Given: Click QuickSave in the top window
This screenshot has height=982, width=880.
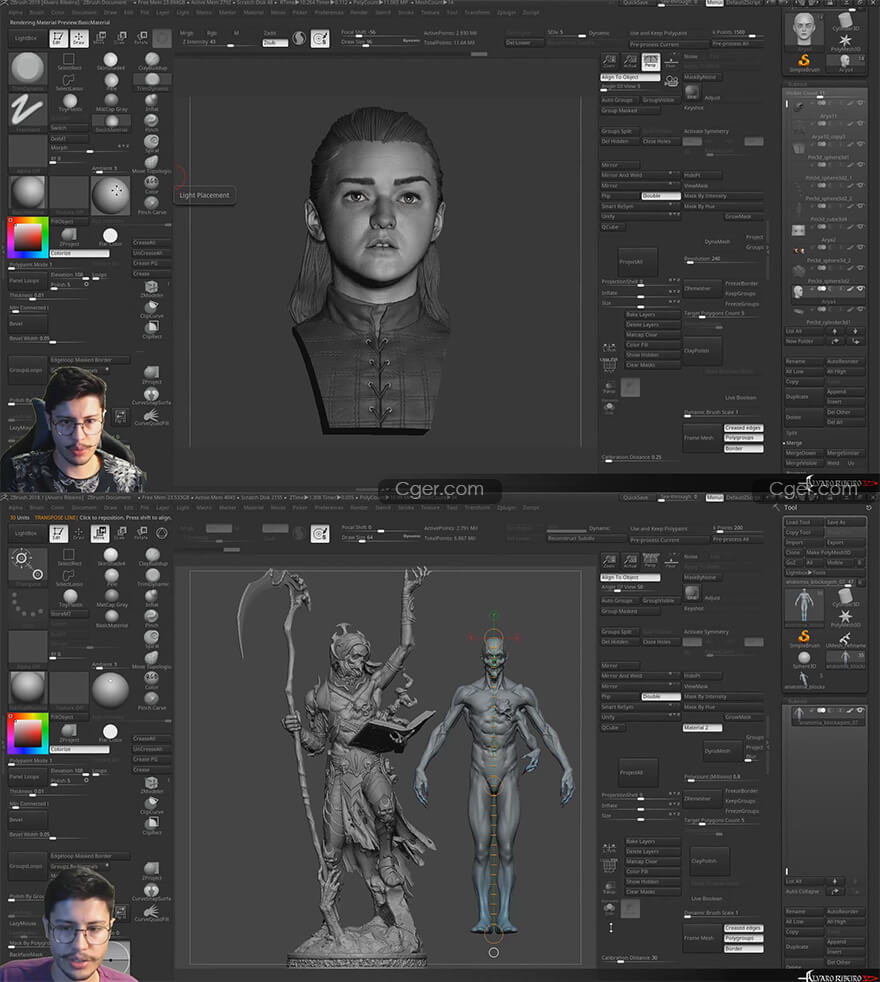Looking at the screenshot, I should [635, 3].
